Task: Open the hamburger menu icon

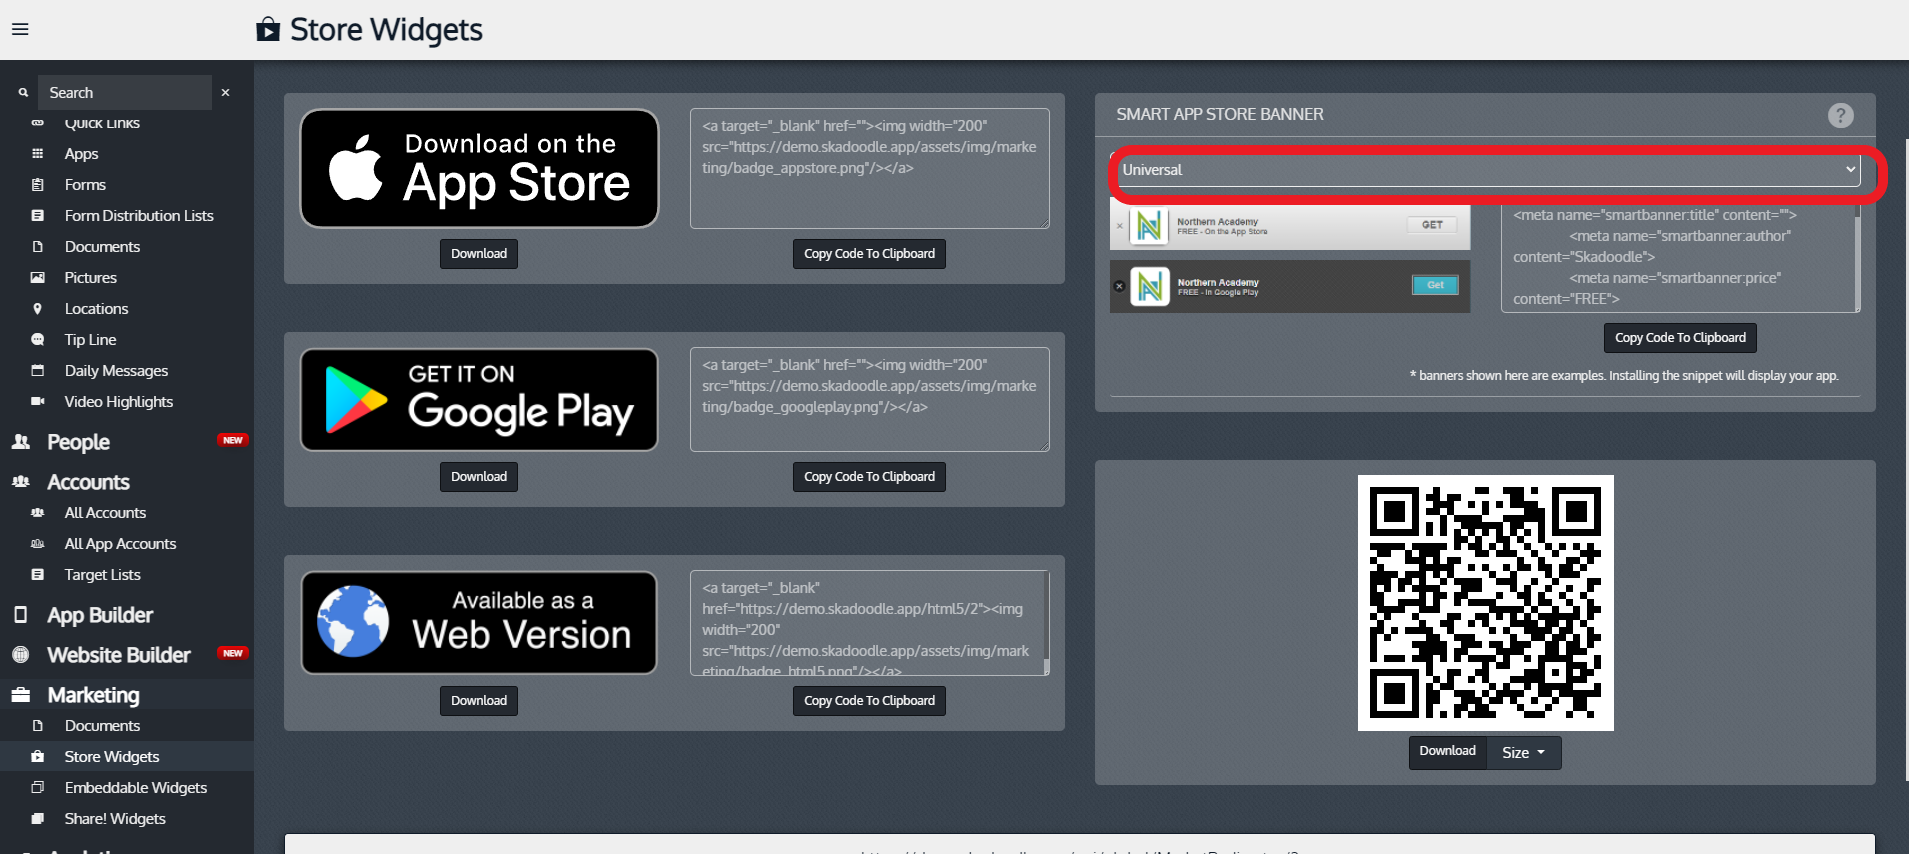Action: (20, 29)
